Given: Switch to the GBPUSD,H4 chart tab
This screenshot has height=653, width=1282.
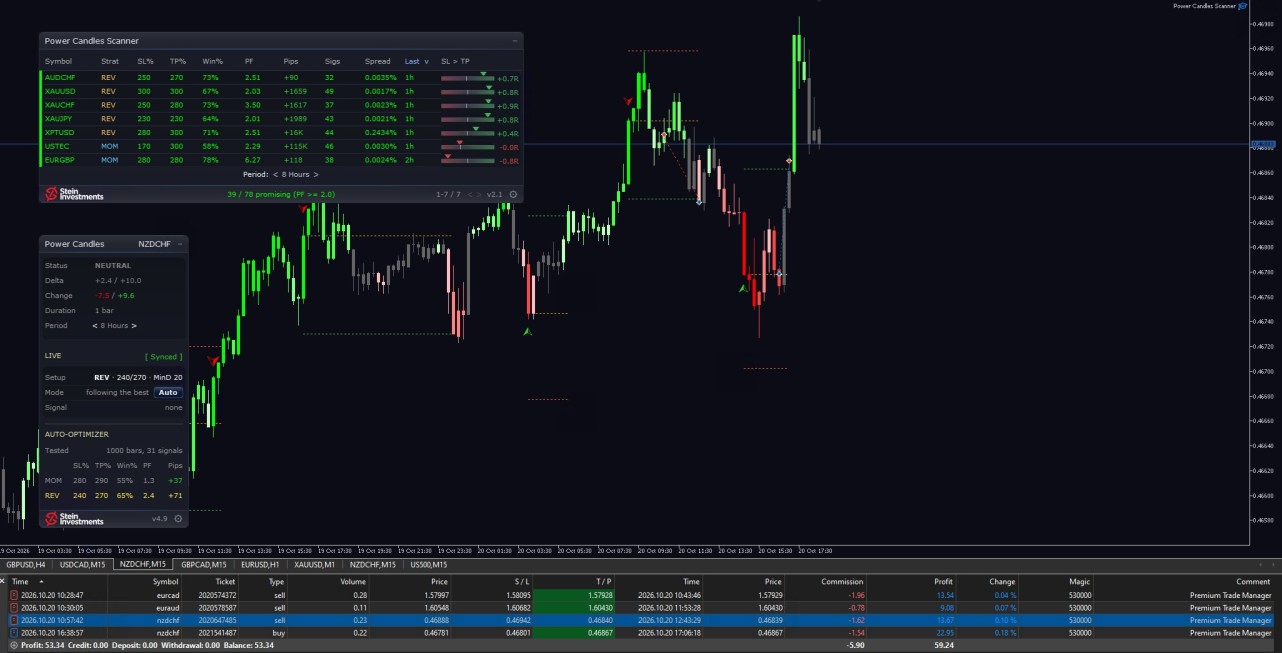Looking at the screenshot, I should coord(27,565).
